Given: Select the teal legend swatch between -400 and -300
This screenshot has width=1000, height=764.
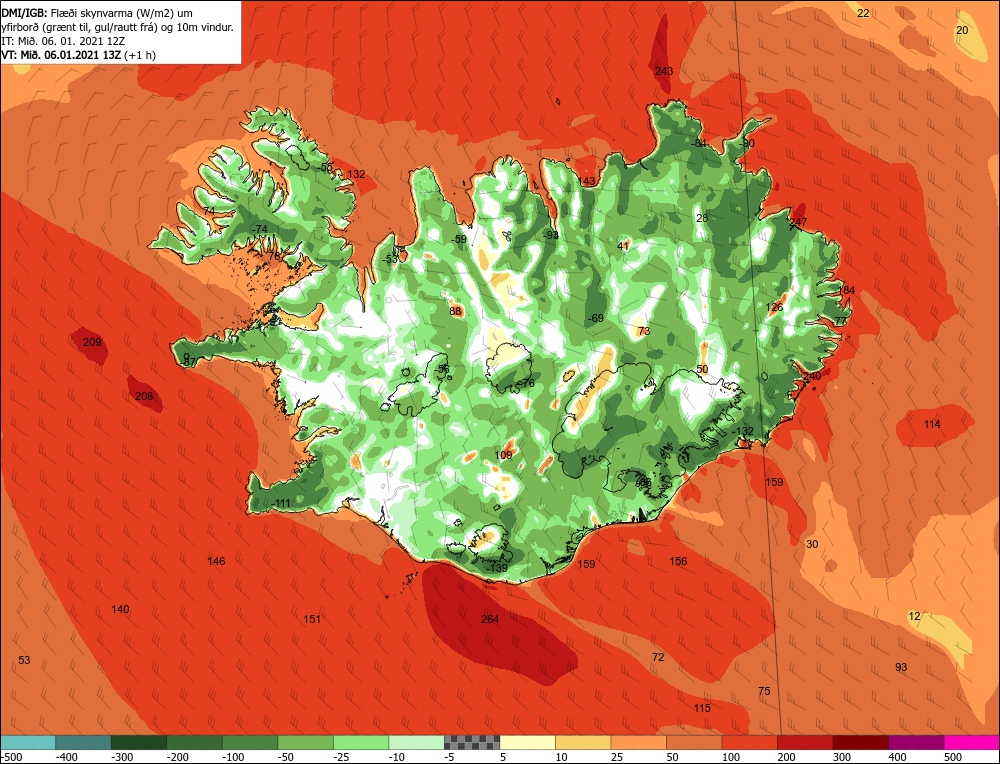Looking at the screenshot, I should tap(84, 742).
